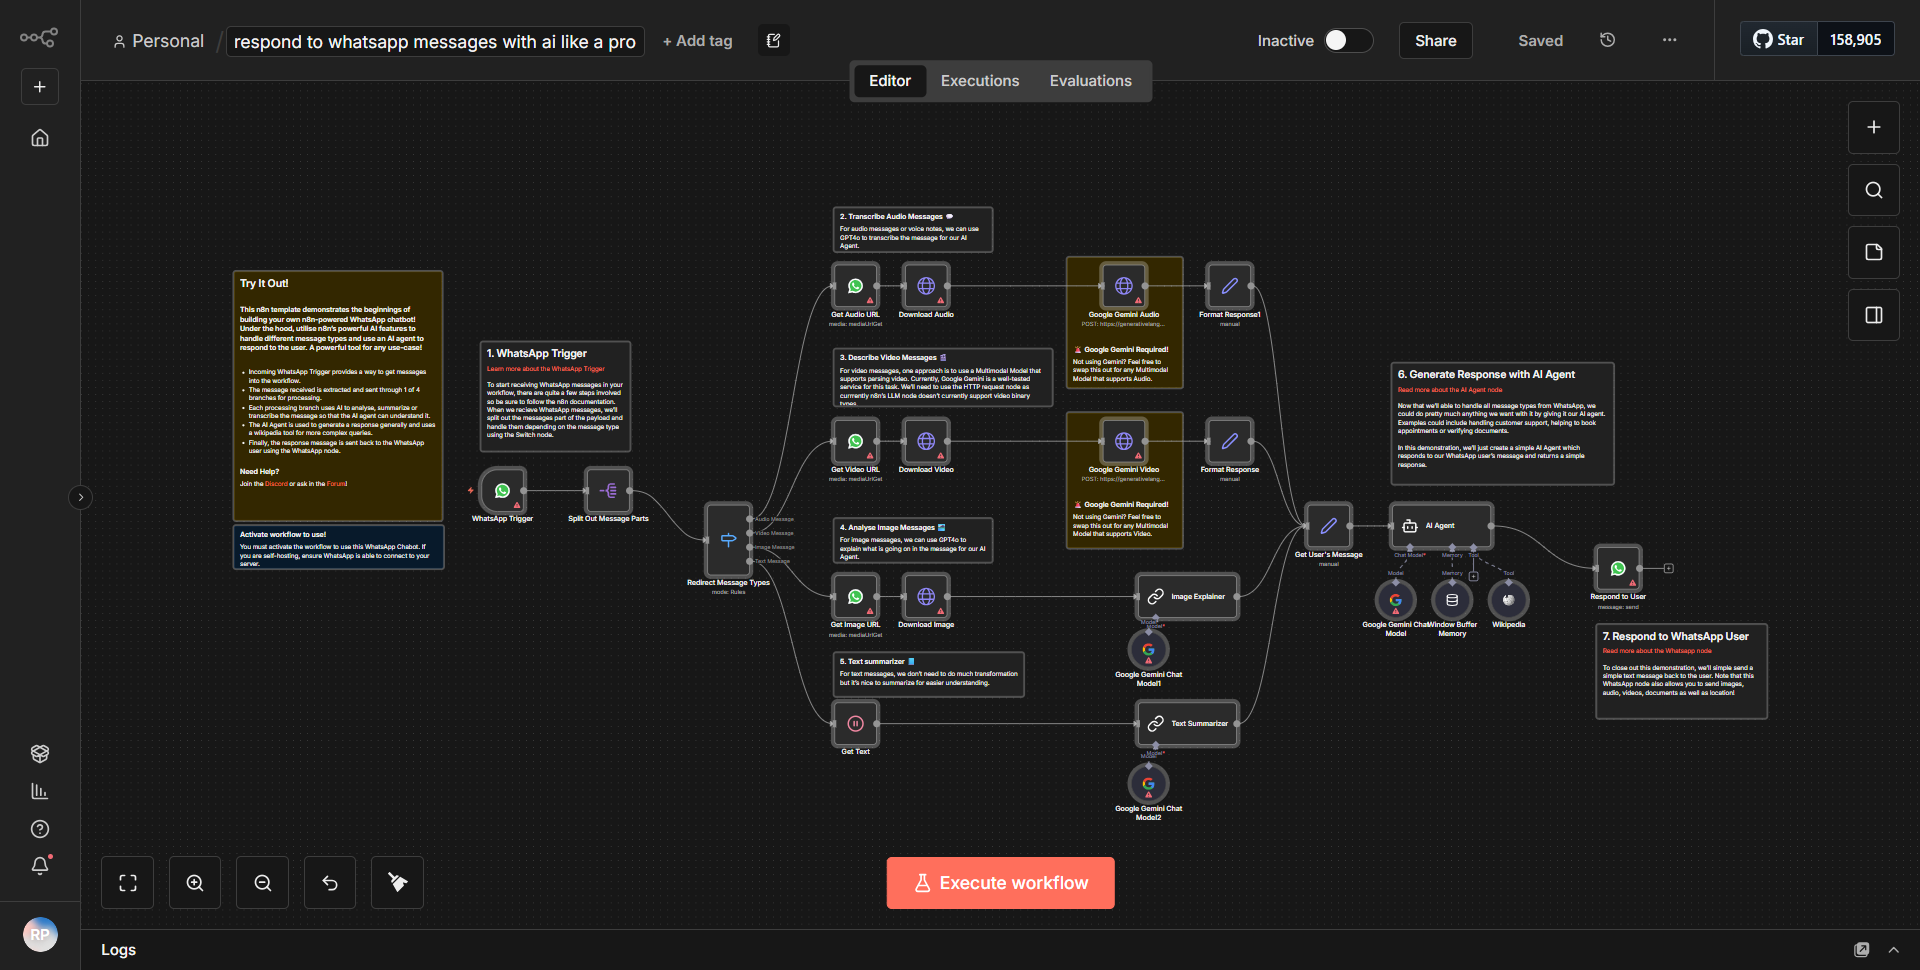Select the Redirect Message Types switch node
This screenshot has height=970, width=1920.
click(x=728, y=539)
